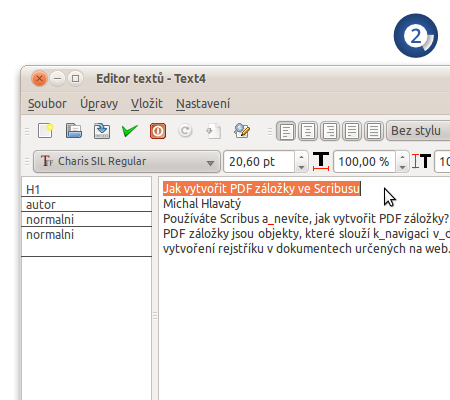Image resolution: width=450 pixels, height=400 pixels.
Task: Open the Charis SIL Regular font dropdown
Action: click(x=127, y=162)
